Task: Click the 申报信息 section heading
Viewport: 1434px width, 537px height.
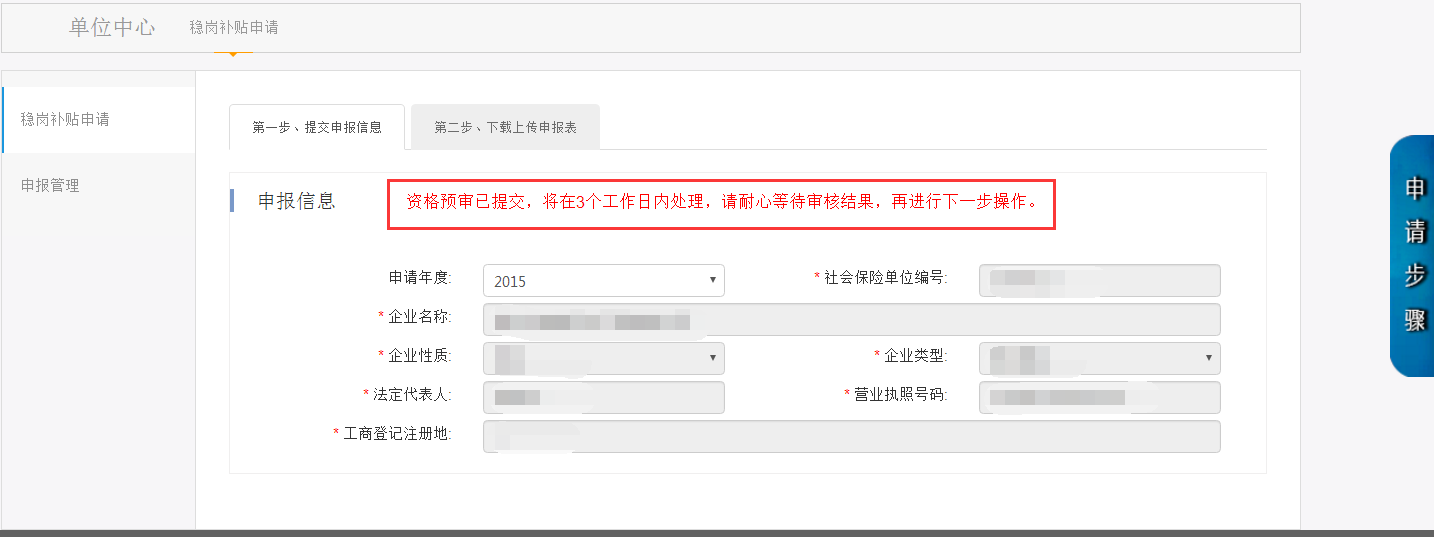Action: (x=297, y=201)
